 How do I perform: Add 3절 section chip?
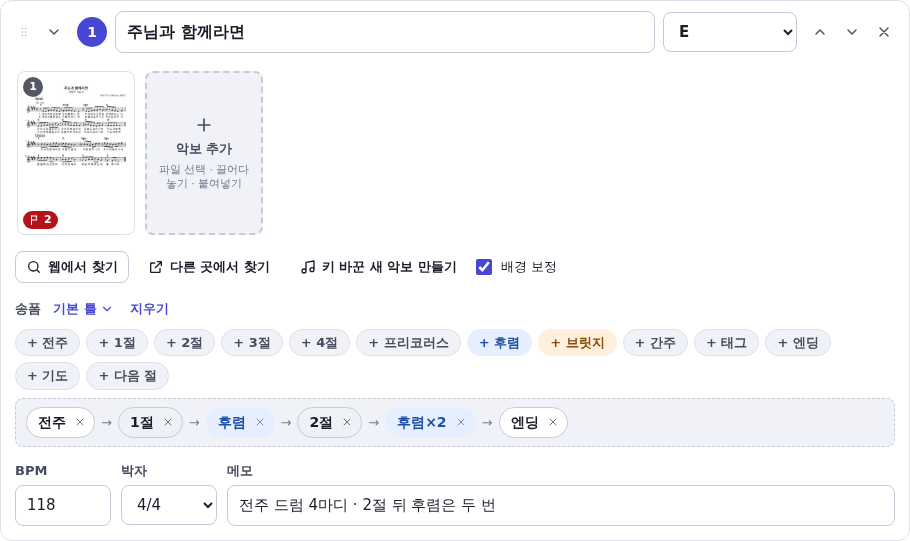pyautogui.click(x=252, y=342)
